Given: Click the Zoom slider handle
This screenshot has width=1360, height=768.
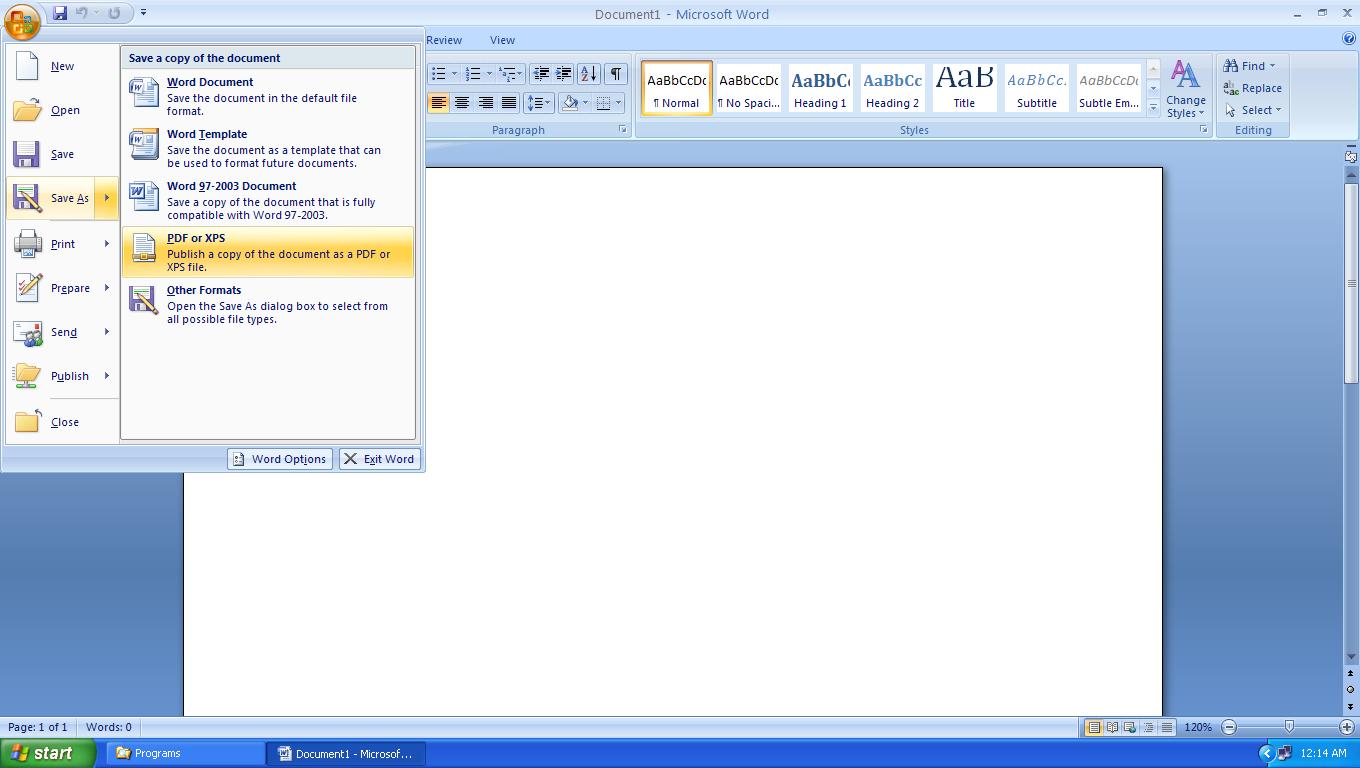Looking at the screenshot, I should pyautogui.click(x=1289, y=727).
